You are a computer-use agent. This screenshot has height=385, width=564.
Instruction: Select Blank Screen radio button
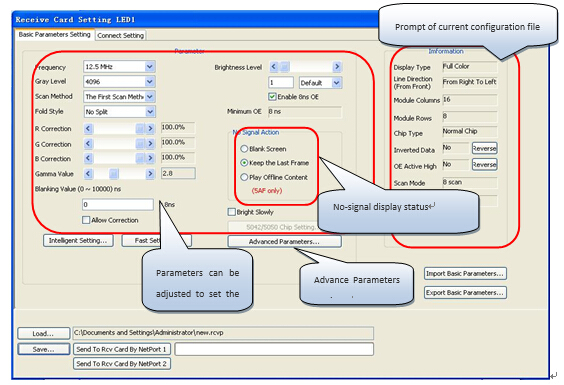(x=244, y=149)
